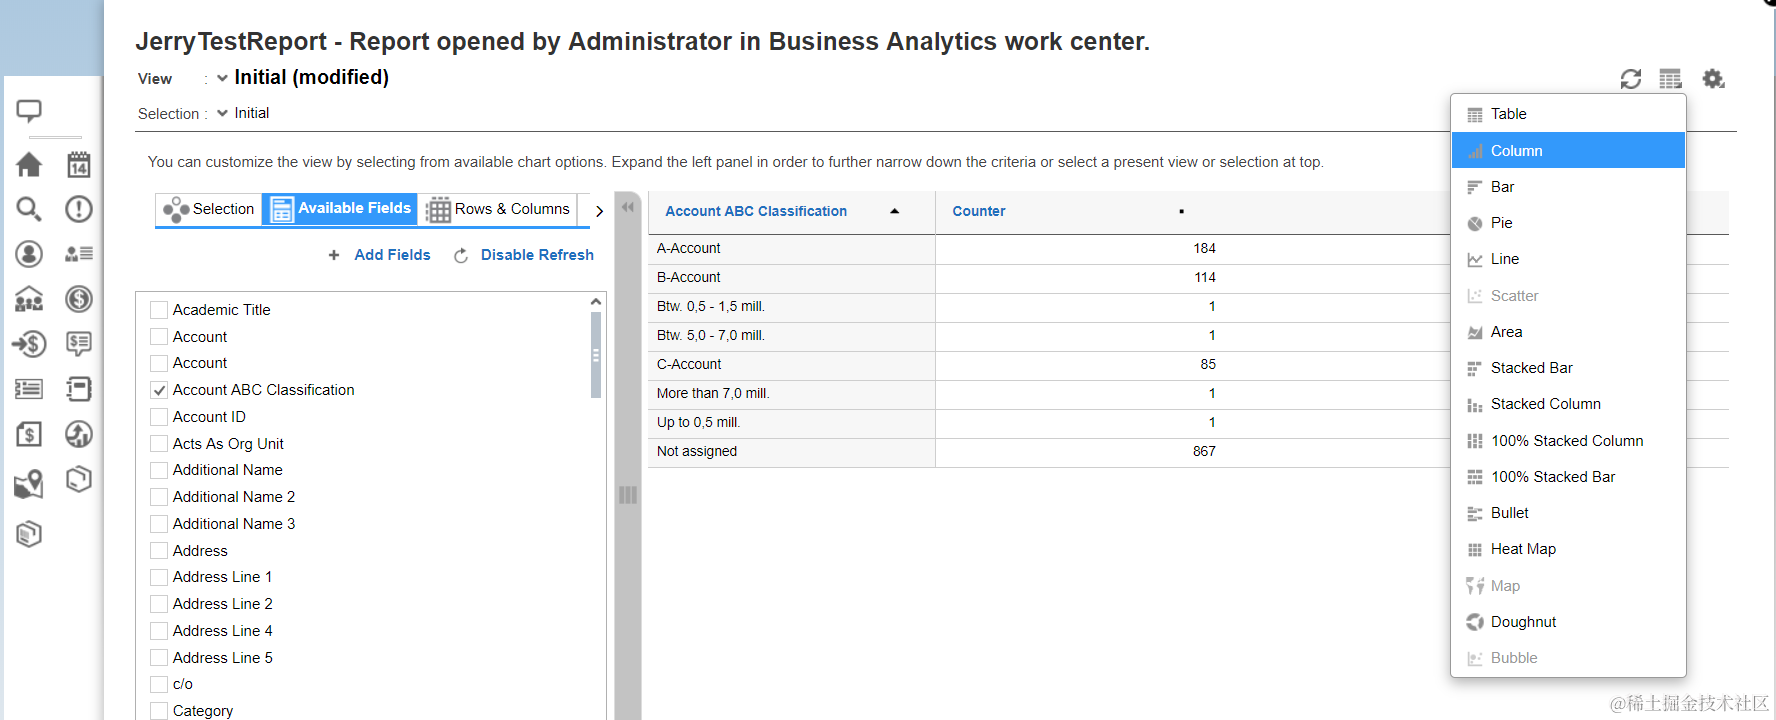Viewport: 1776px width, 720px height.
Task: Collapse the left panel with the double-arrow
Action: click(x=628, y=207)
